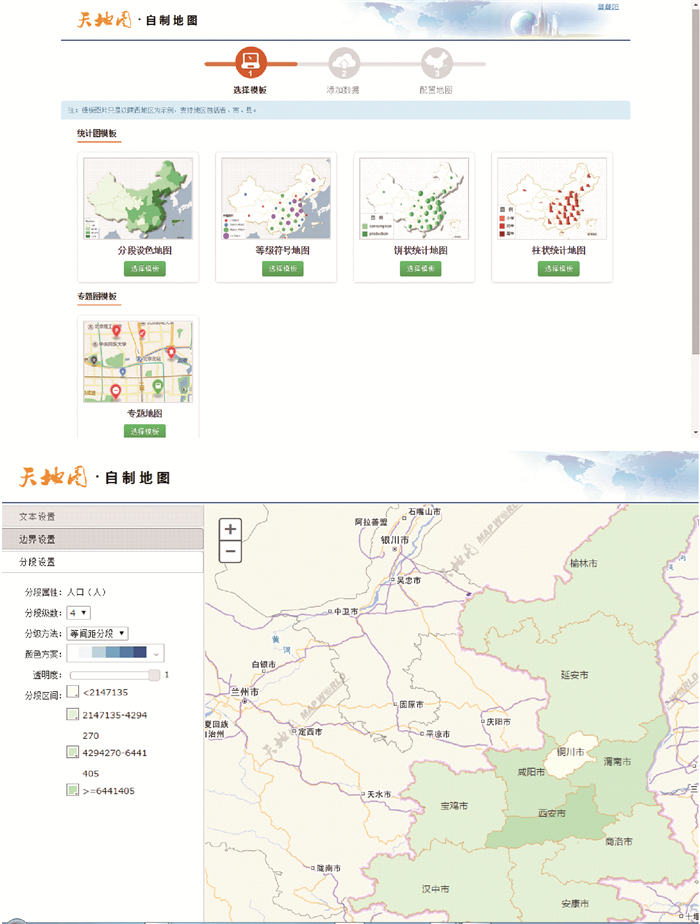
Task: Open the 分段设置 panel section
Action: (x=101, y=562)
